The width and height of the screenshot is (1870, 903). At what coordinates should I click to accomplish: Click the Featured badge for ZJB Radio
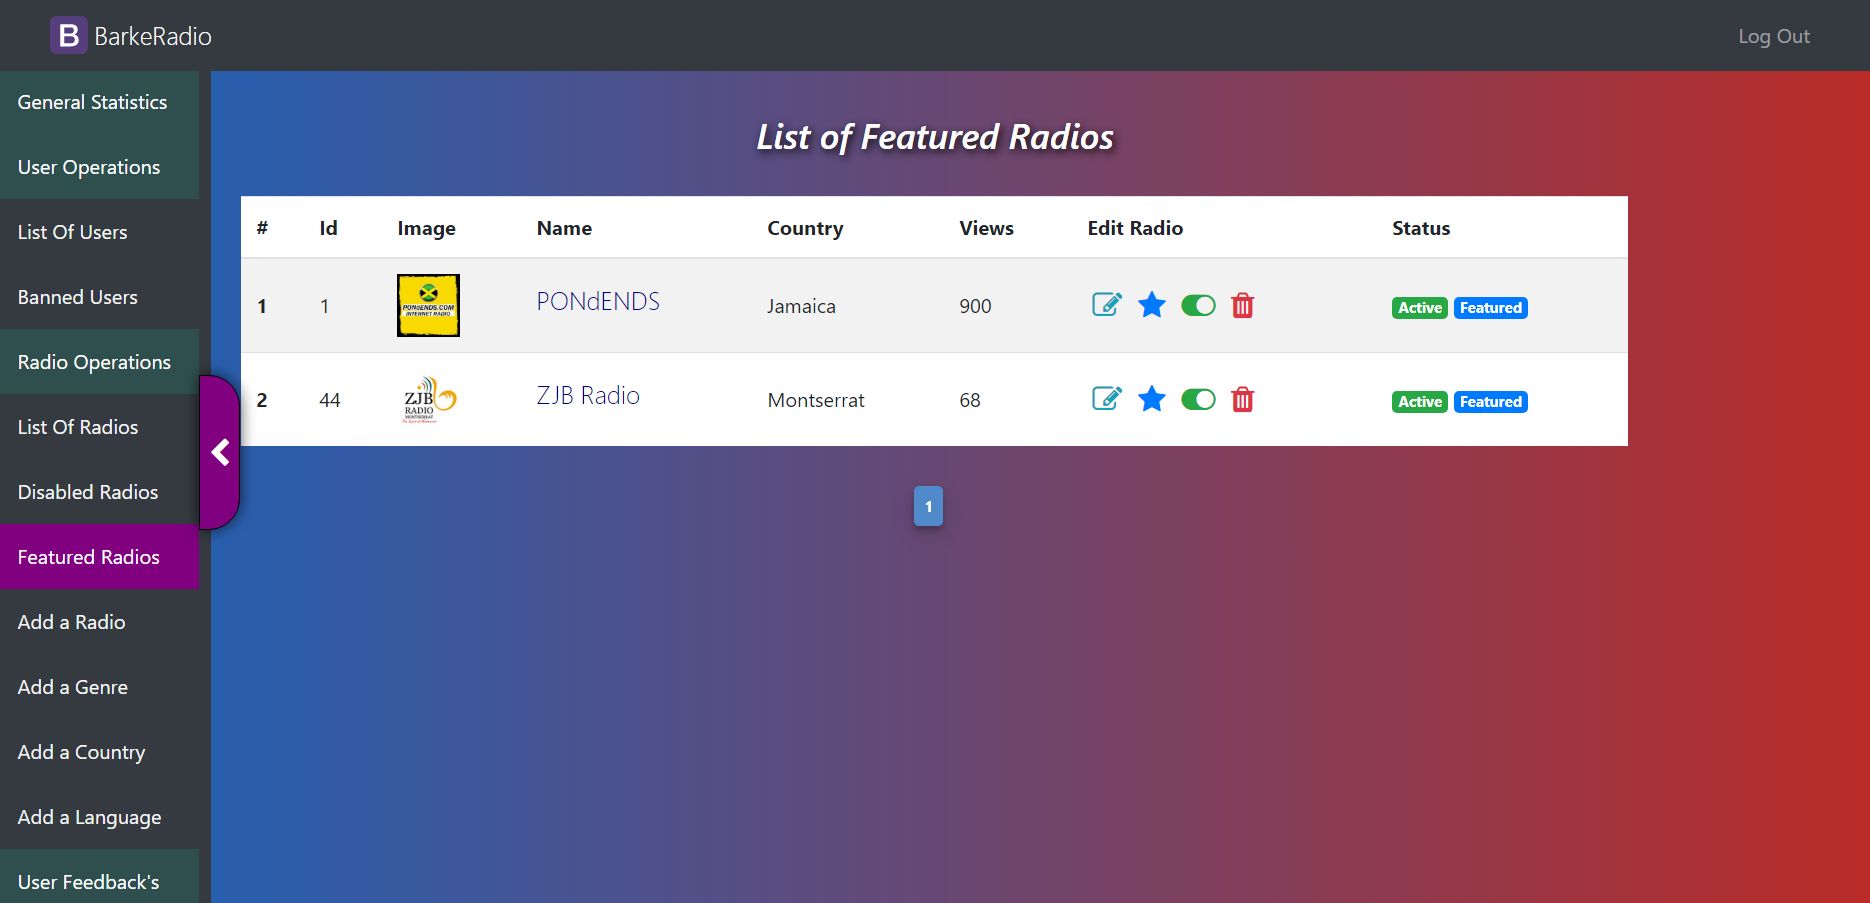point(1491,402)
